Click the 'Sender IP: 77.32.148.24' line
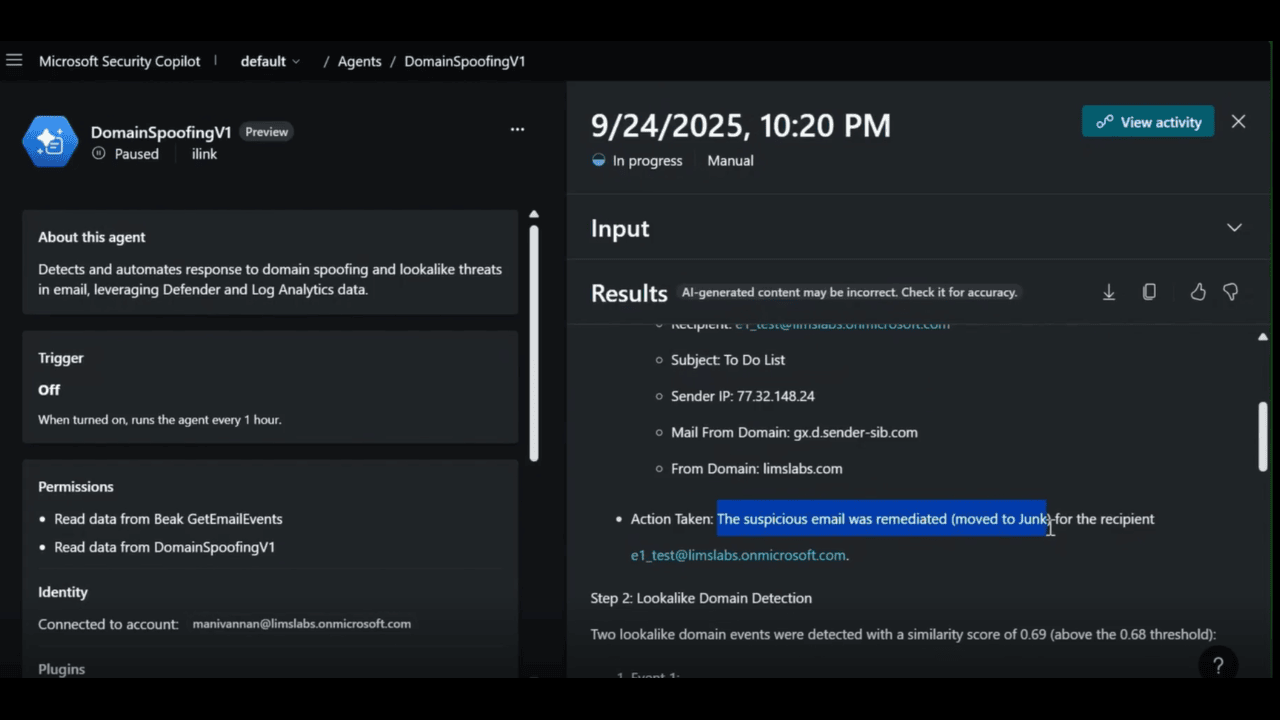This screenshot has height=720, width=1280. tap(743, 396)
